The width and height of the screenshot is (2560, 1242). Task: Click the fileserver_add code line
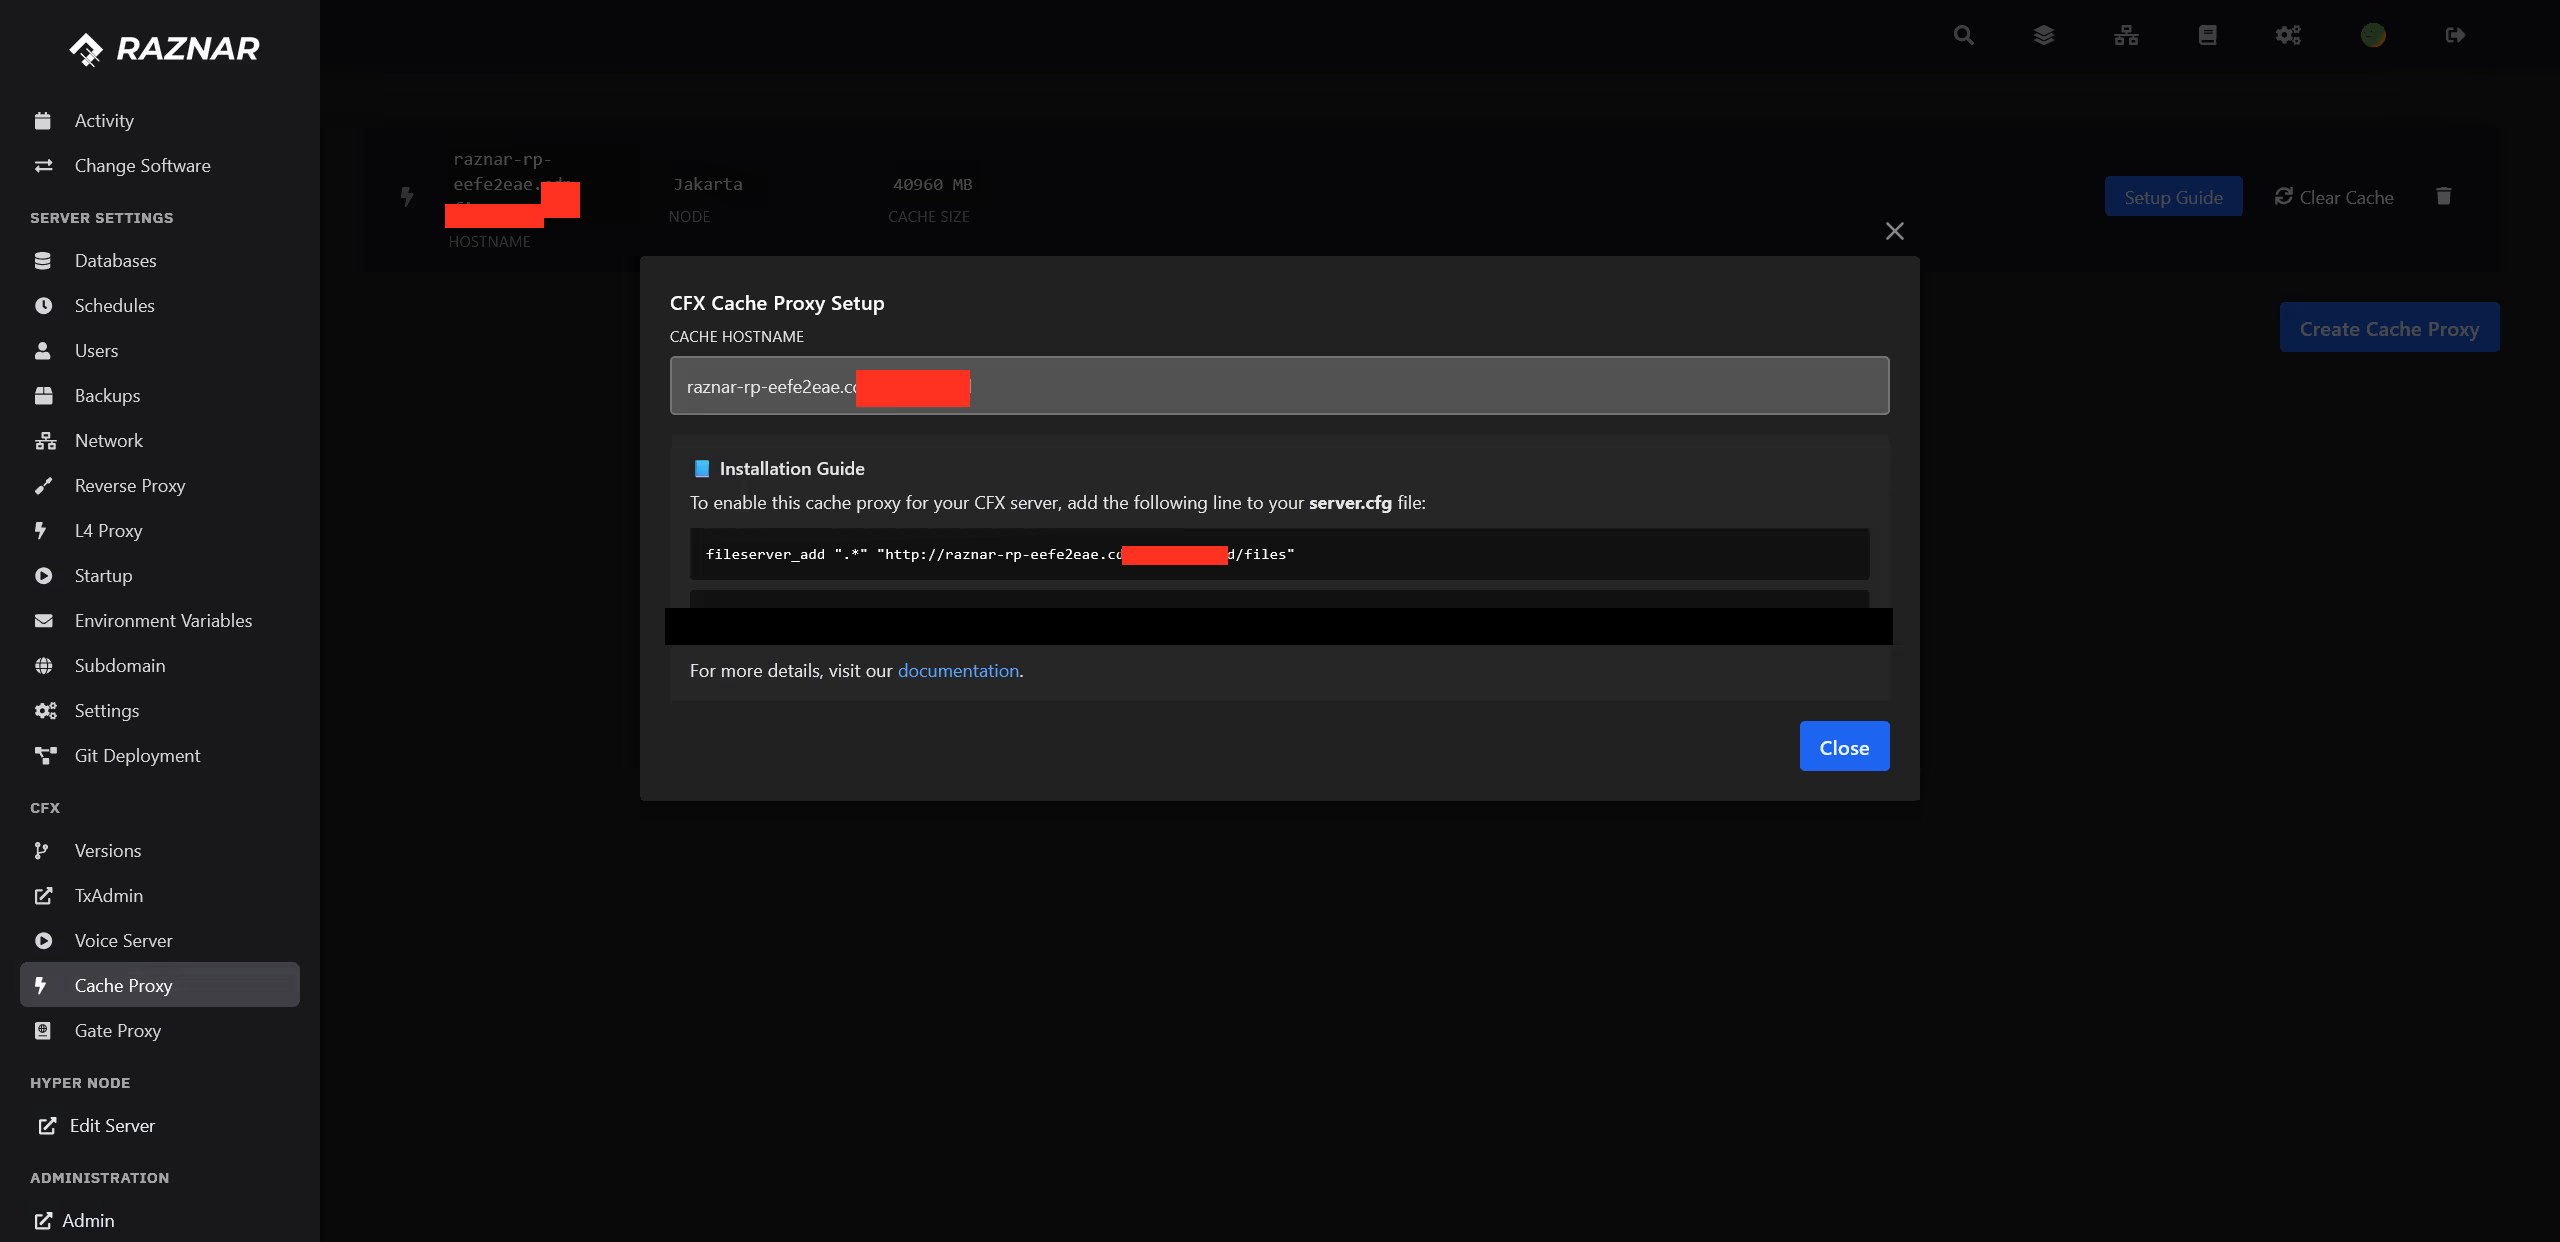coord(1279,554)
